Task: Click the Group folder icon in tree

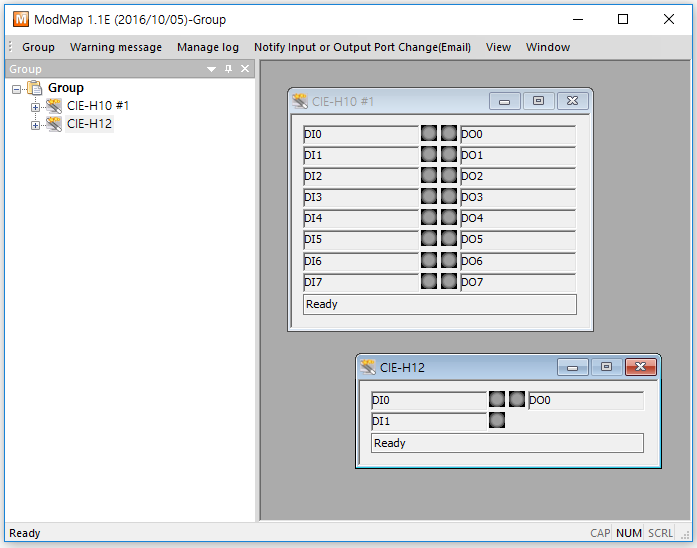Action: (x=35, y=88)
